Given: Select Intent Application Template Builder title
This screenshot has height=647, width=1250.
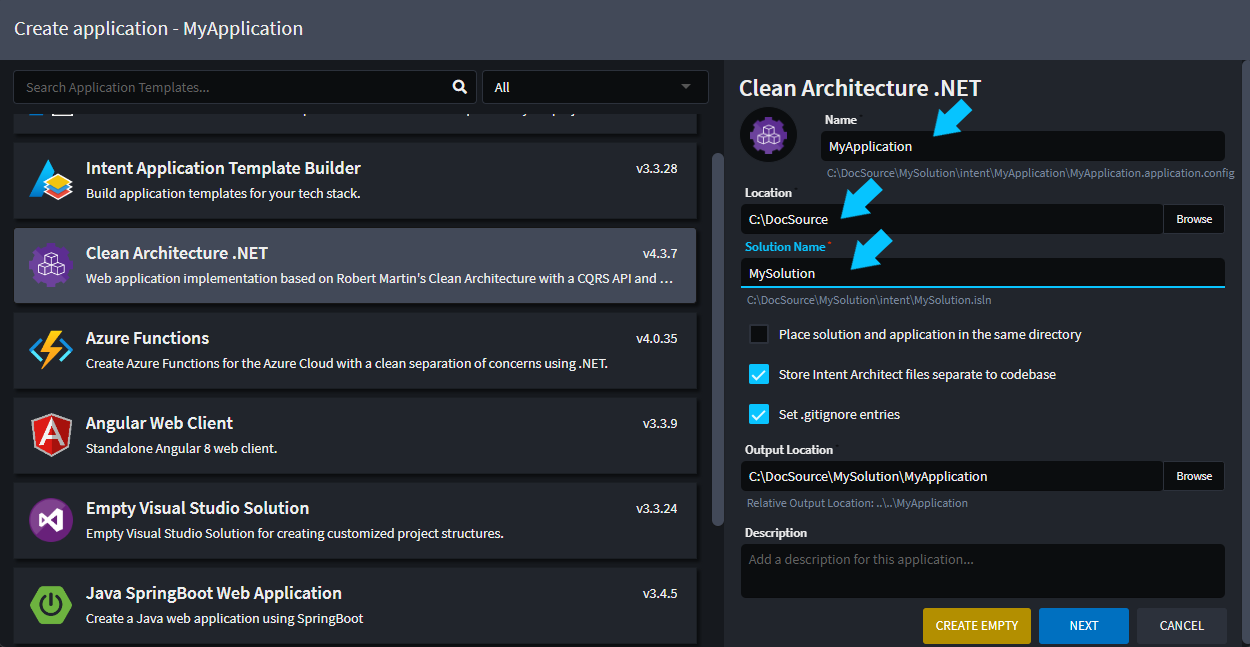Looking at the screenshot, I should (x=224, y=168).
